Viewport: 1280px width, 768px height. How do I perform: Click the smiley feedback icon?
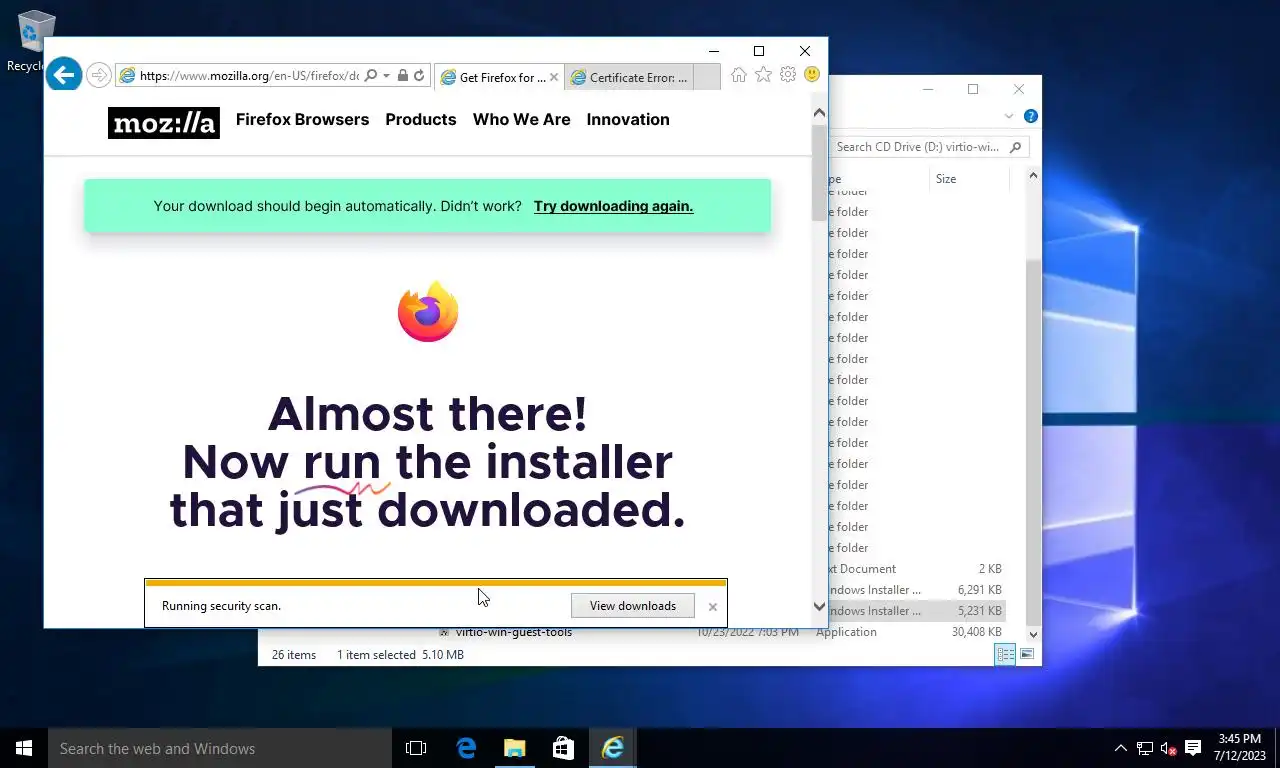(x=812, y=75)
